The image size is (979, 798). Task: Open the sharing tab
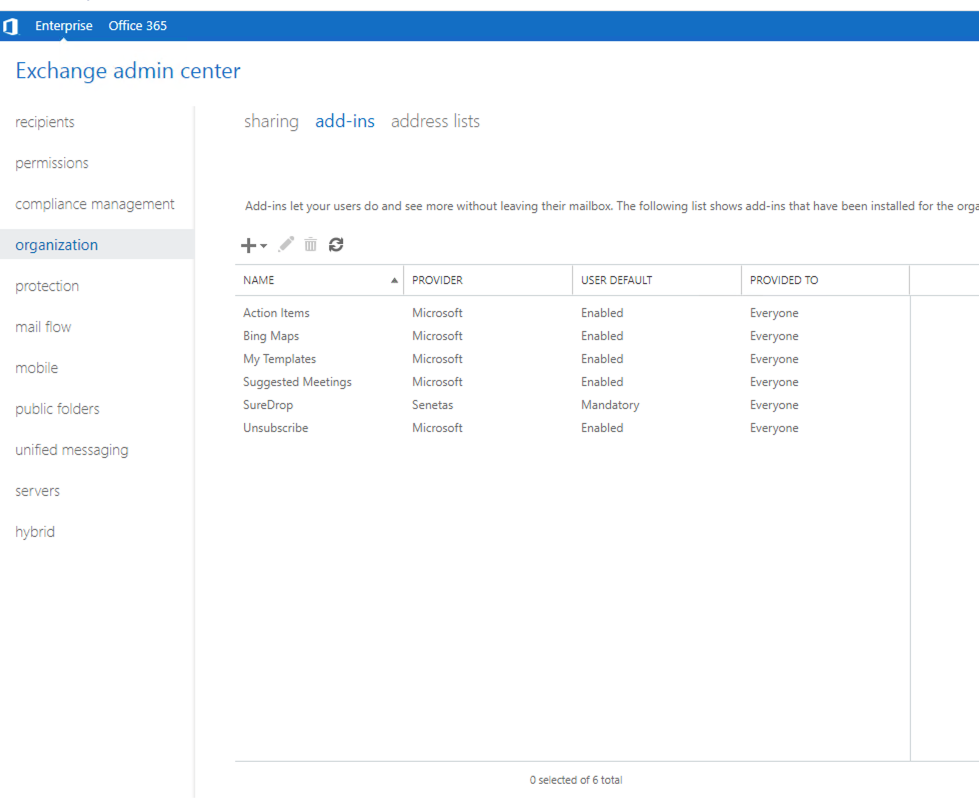click(x=271, y=121)
